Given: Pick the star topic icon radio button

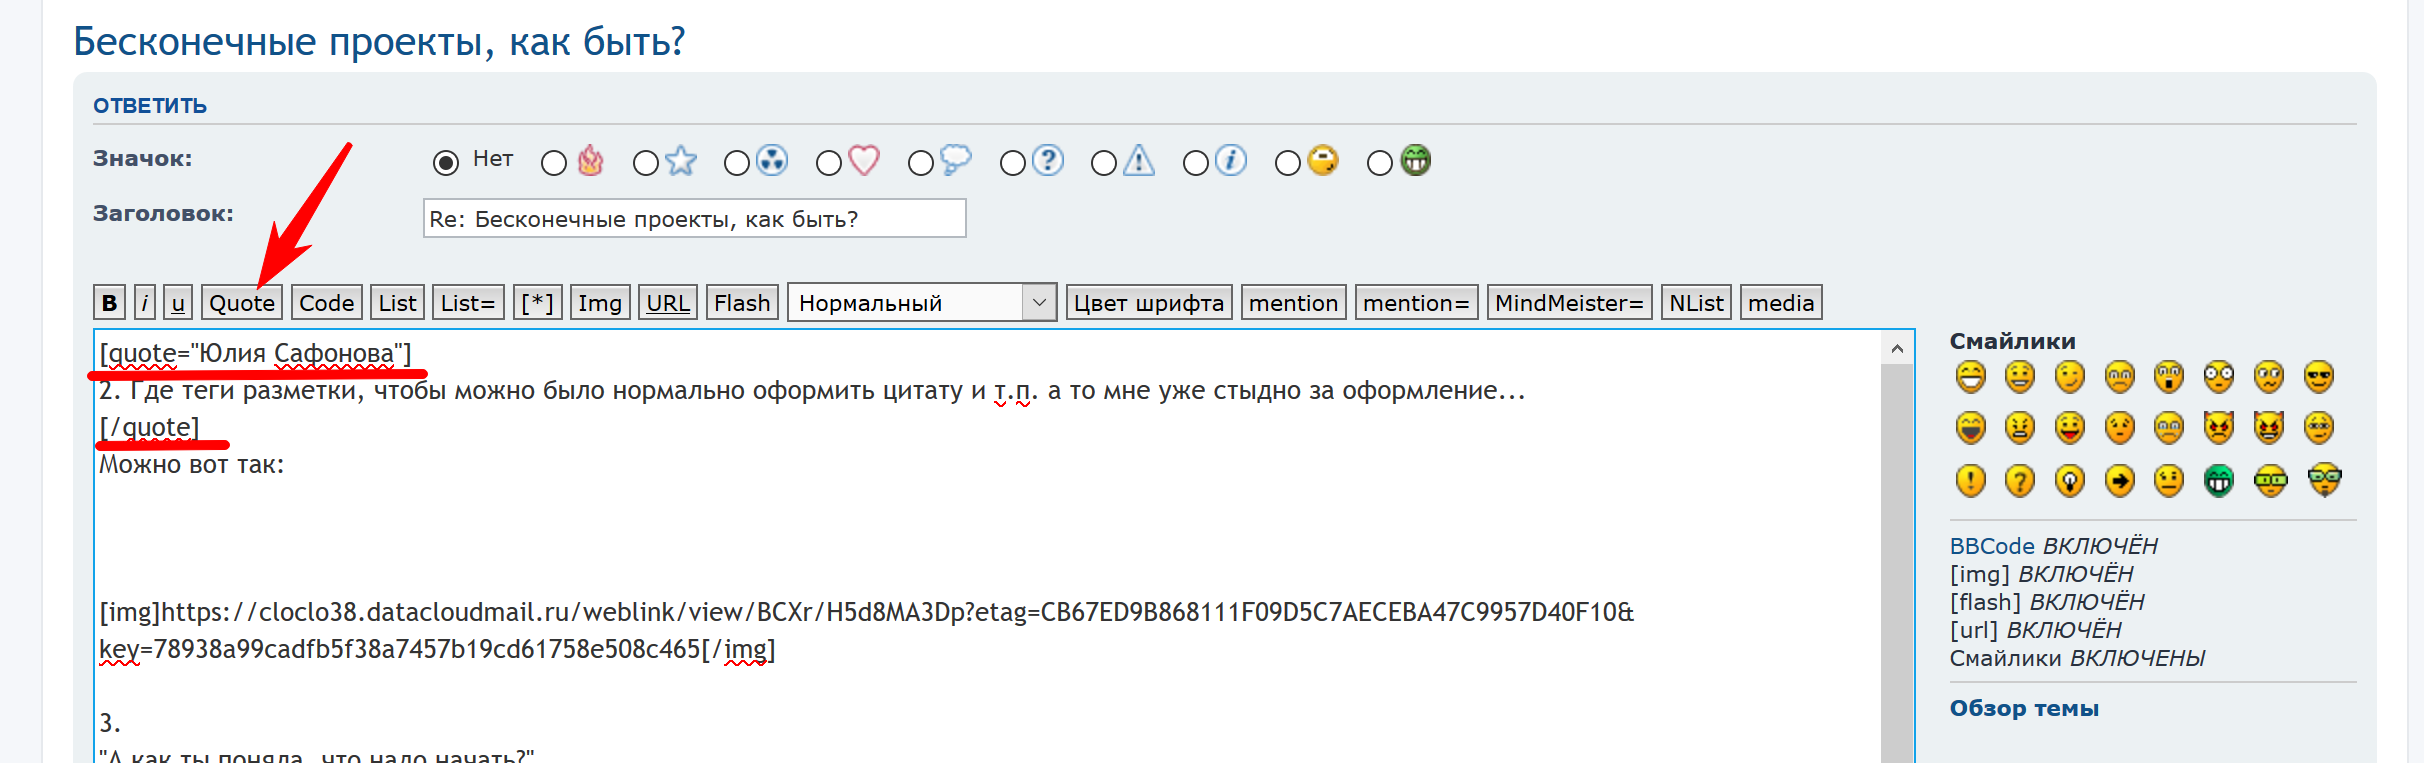Looking at the screenshot, I should [646, 163].
